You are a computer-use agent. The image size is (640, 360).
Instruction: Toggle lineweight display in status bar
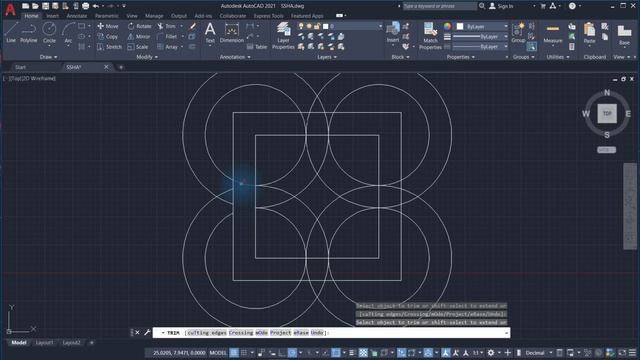(352, 353)
